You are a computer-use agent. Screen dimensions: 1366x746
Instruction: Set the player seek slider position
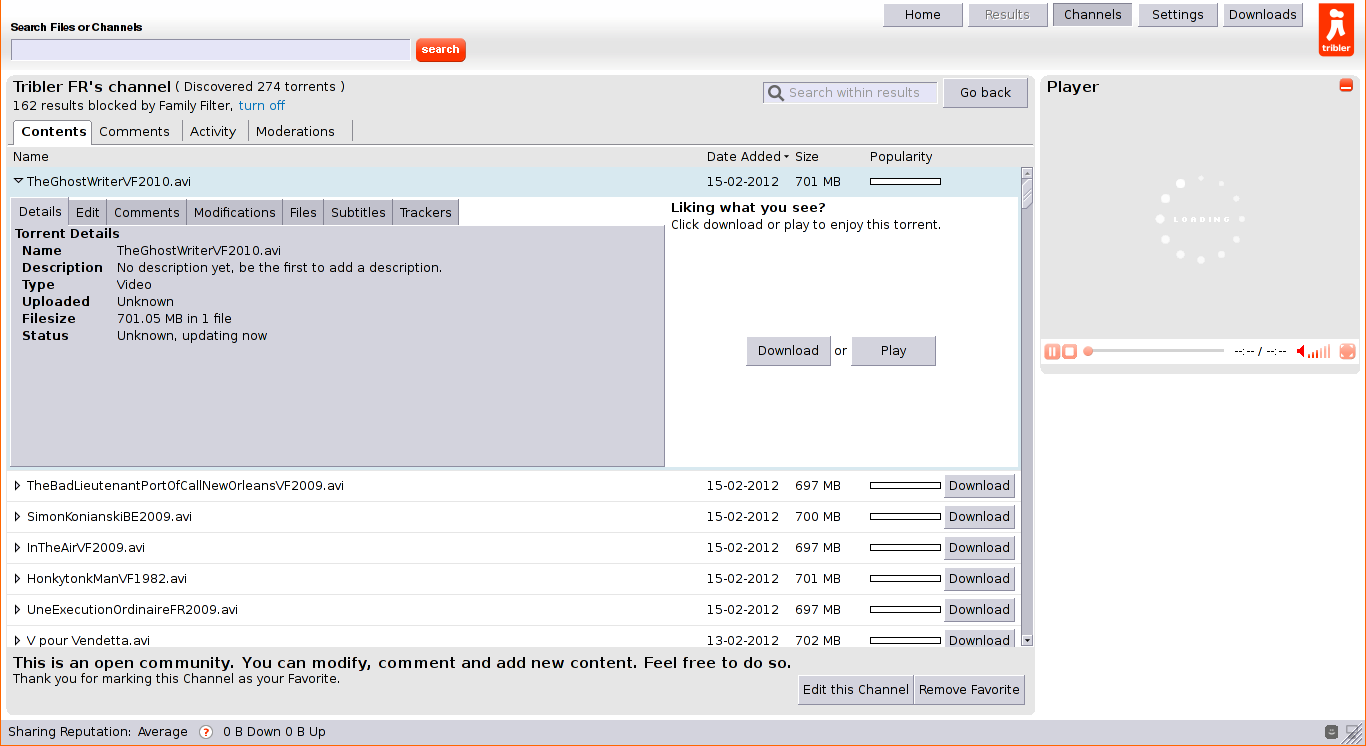(1154, 351)
